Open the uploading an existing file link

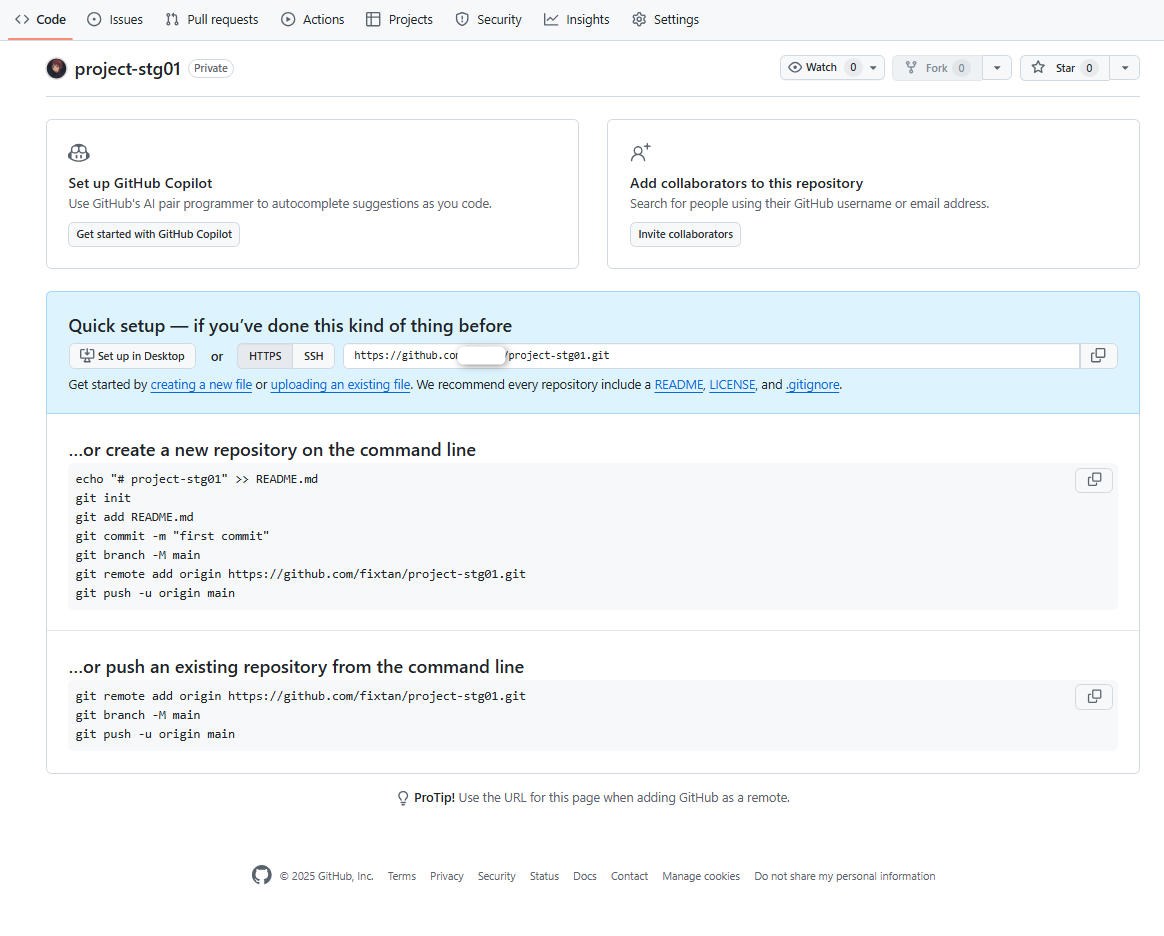[340, 385]
